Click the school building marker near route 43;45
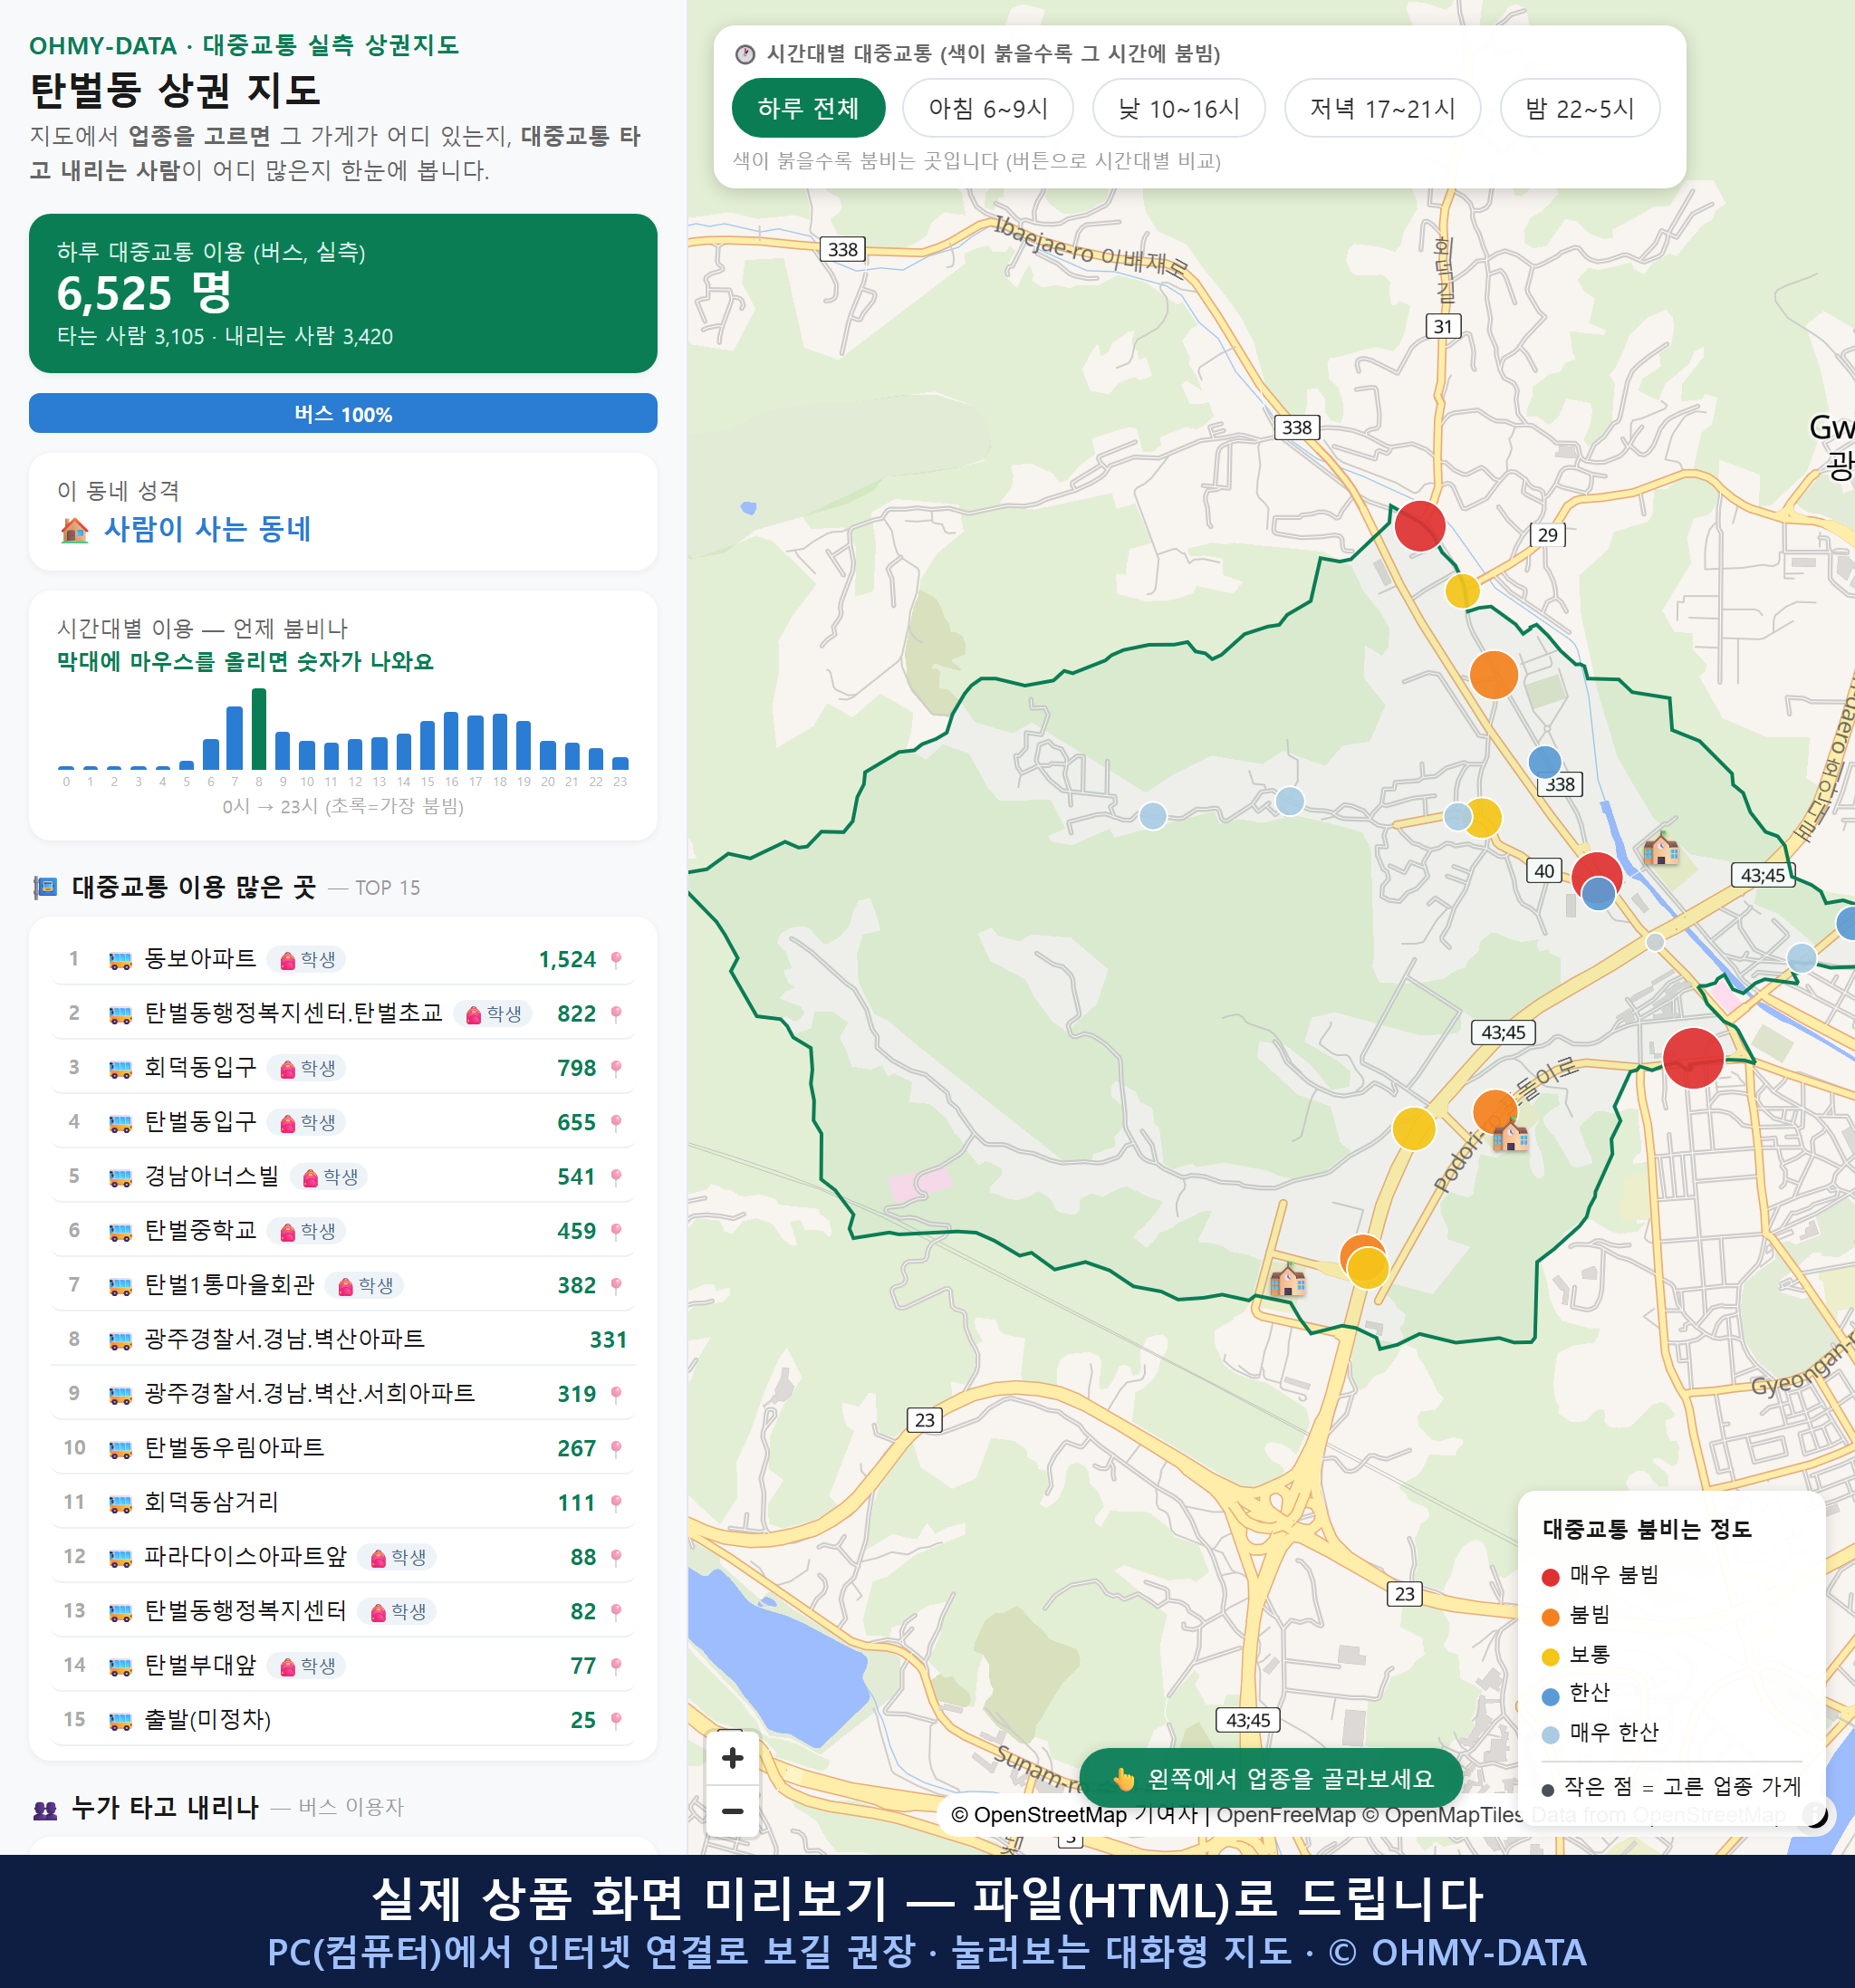The width and height of the screenshot is (1855, 1988). point(1661,849)
